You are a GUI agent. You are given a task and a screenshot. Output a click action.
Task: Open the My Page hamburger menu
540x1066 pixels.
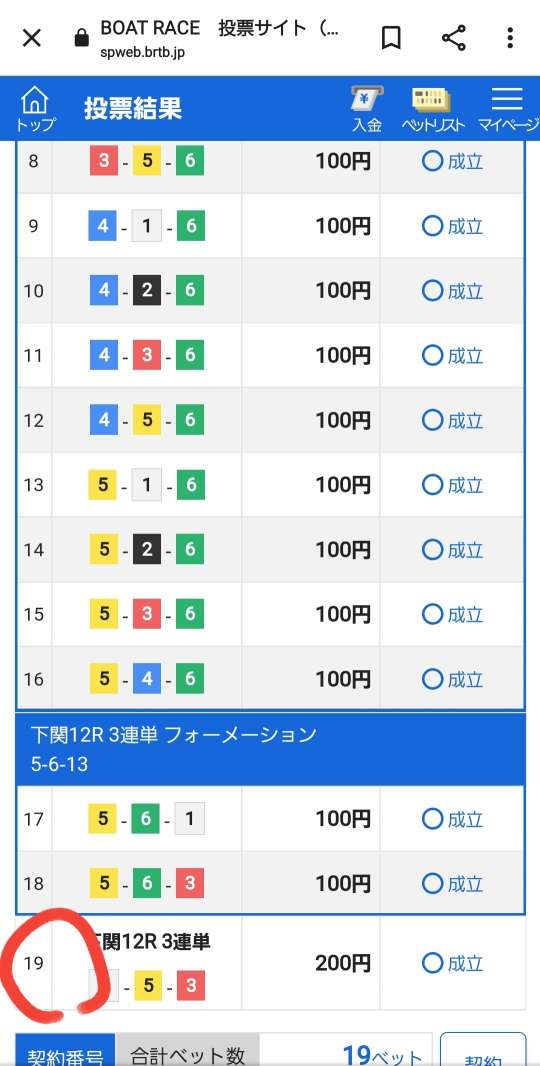pos(507,109)
